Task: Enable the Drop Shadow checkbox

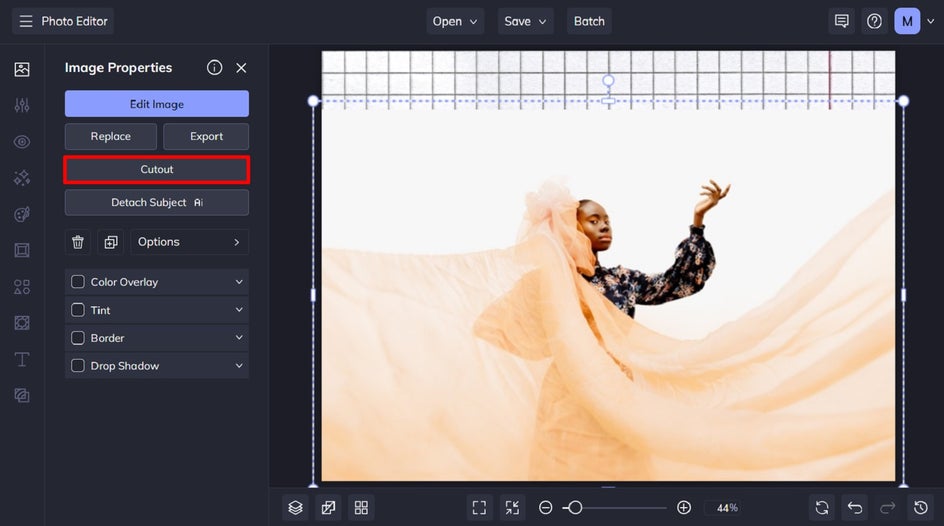Action: [78, 365]
